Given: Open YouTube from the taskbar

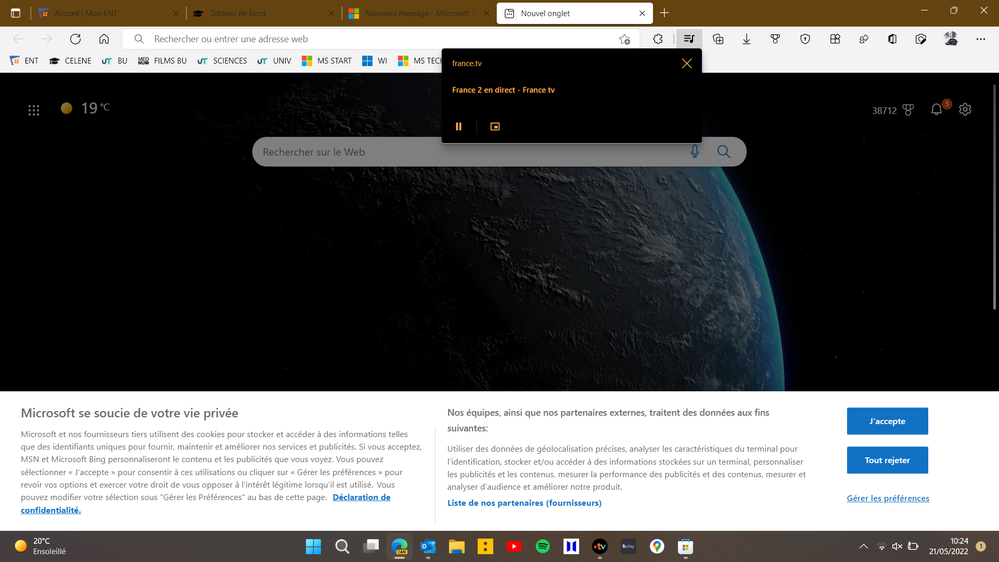Looking at the screenshot, I should 514,547.
